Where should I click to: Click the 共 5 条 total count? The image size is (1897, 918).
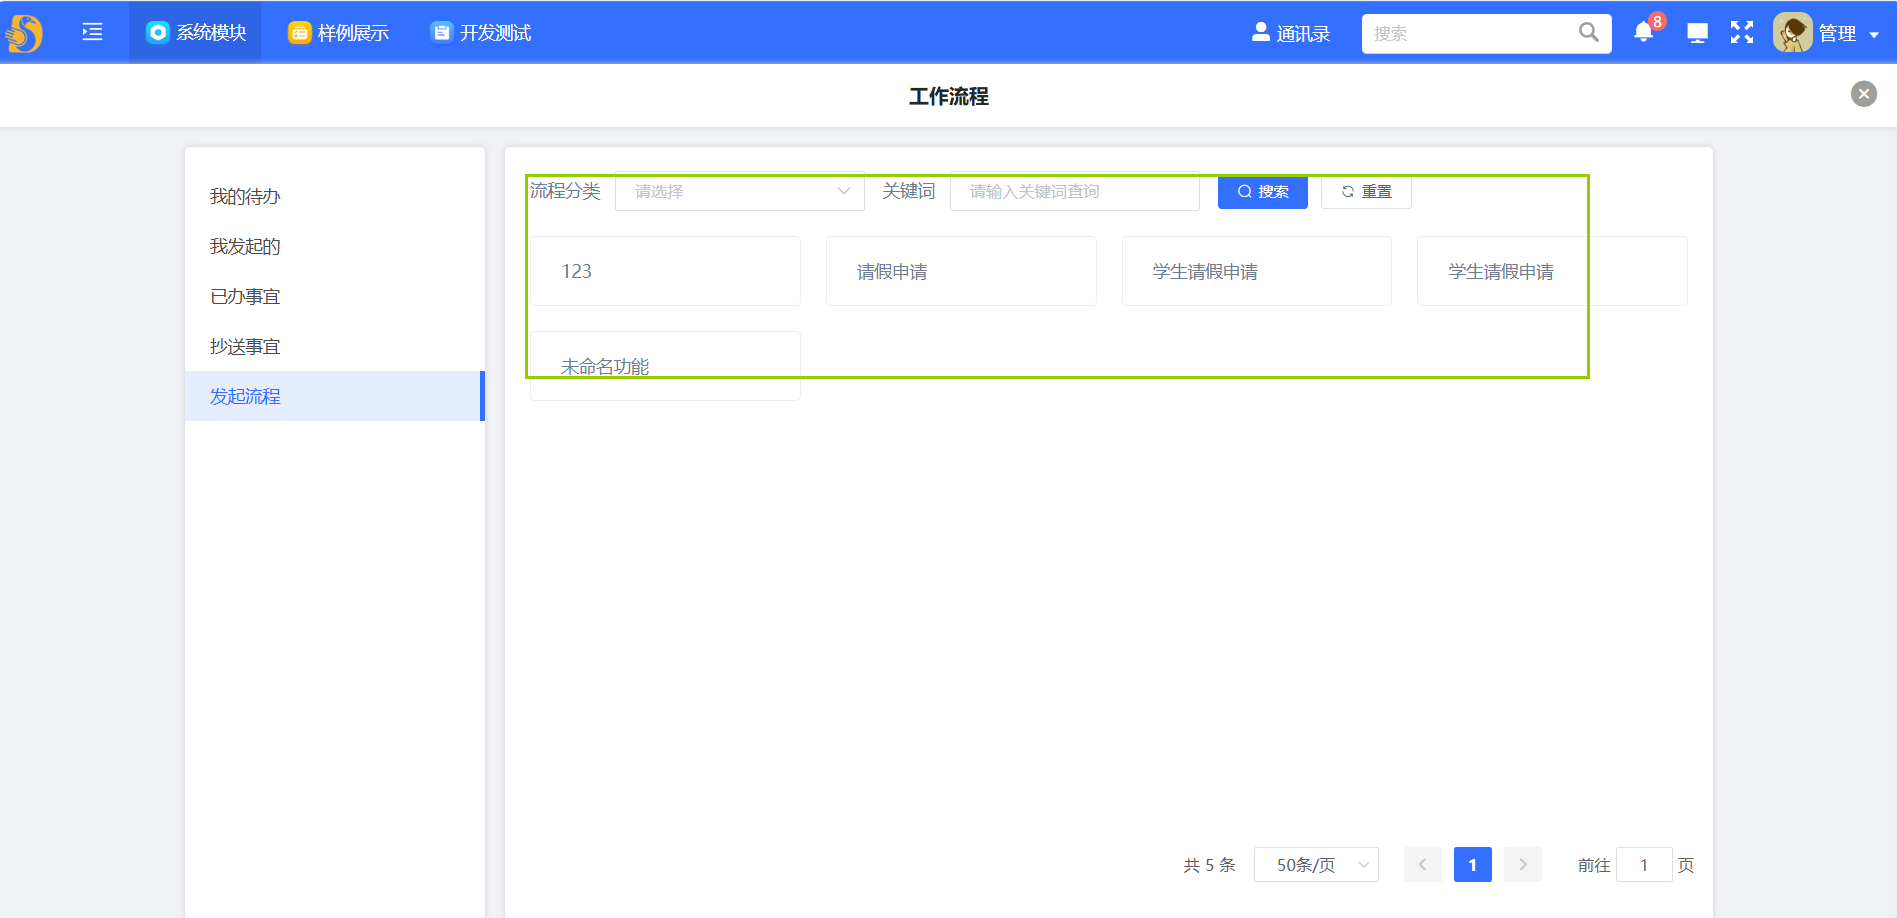1209,865
